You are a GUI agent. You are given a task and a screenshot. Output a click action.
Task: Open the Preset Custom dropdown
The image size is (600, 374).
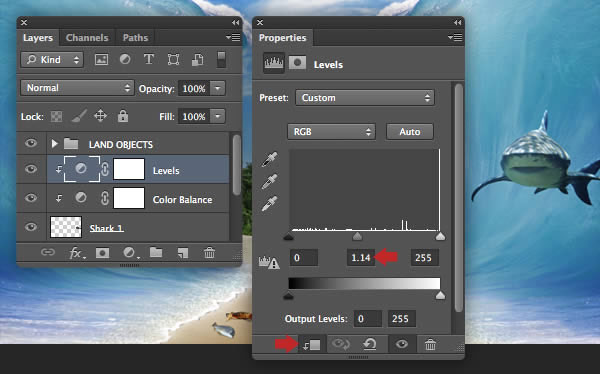[x=365, y=98]
